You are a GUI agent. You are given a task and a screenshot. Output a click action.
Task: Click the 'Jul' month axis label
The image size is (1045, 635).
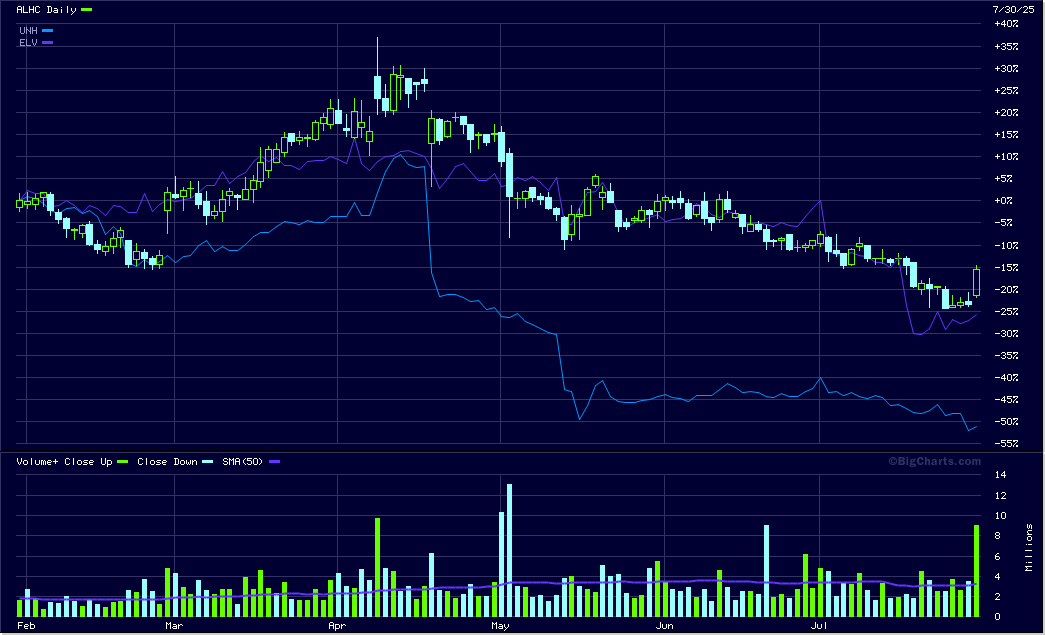[819, 626]
